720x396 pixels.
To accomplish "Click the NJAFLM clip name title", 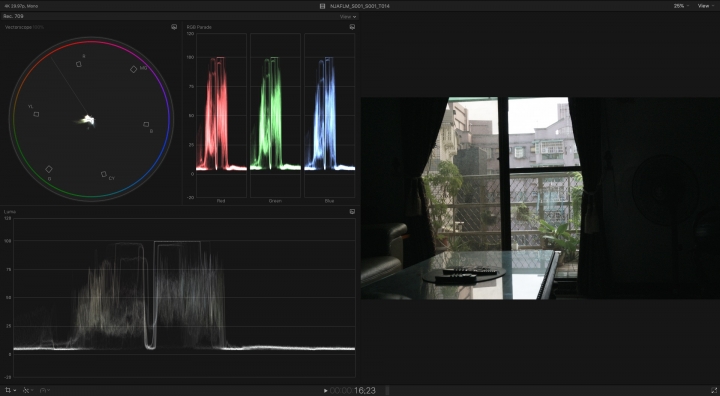I will [360, 6].
